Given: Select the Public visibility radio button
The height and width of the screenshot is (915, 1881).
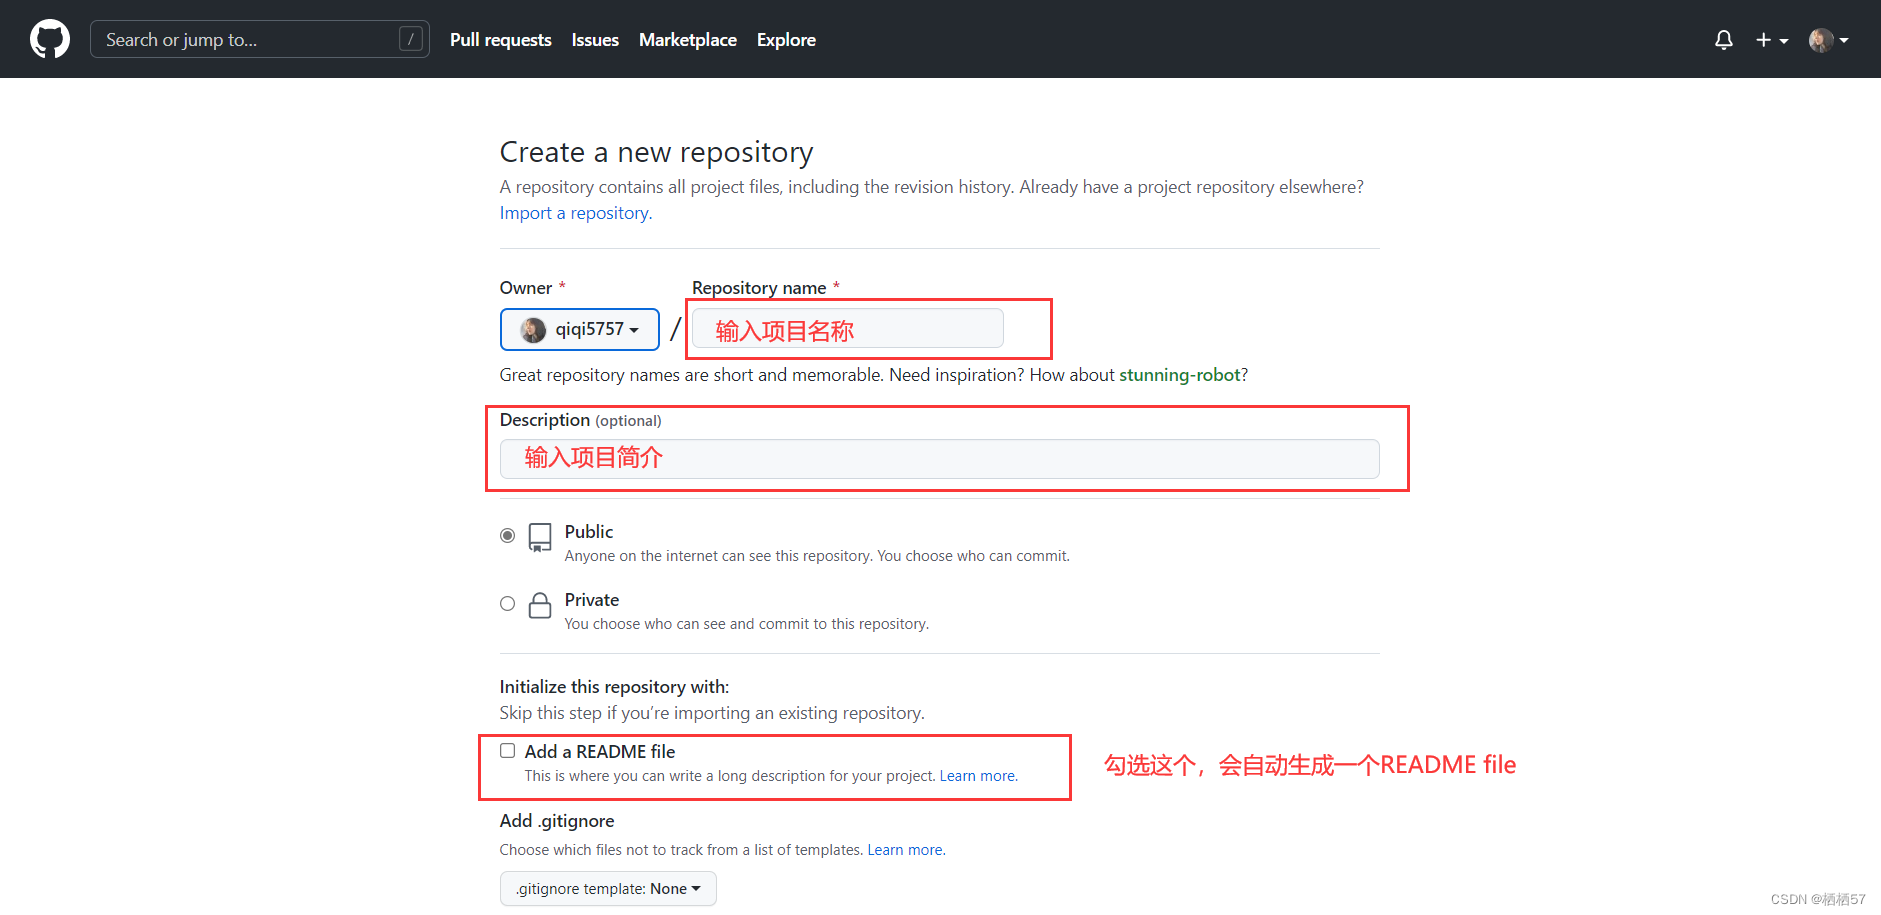Looking at the screenshot, I should point(508,536).
